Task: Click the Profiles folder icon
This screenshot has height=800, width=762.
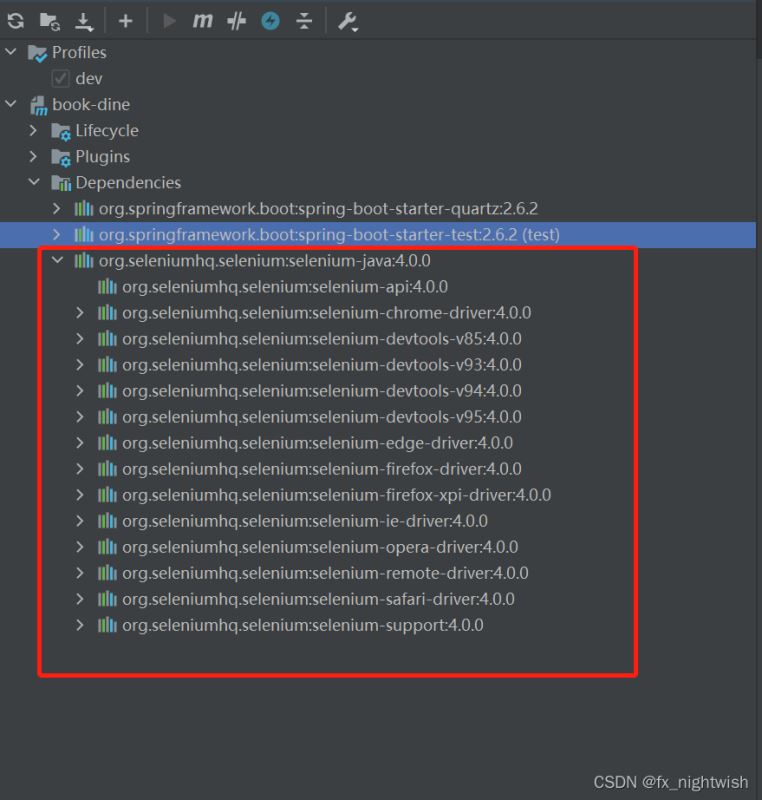Action: (37, 53)
